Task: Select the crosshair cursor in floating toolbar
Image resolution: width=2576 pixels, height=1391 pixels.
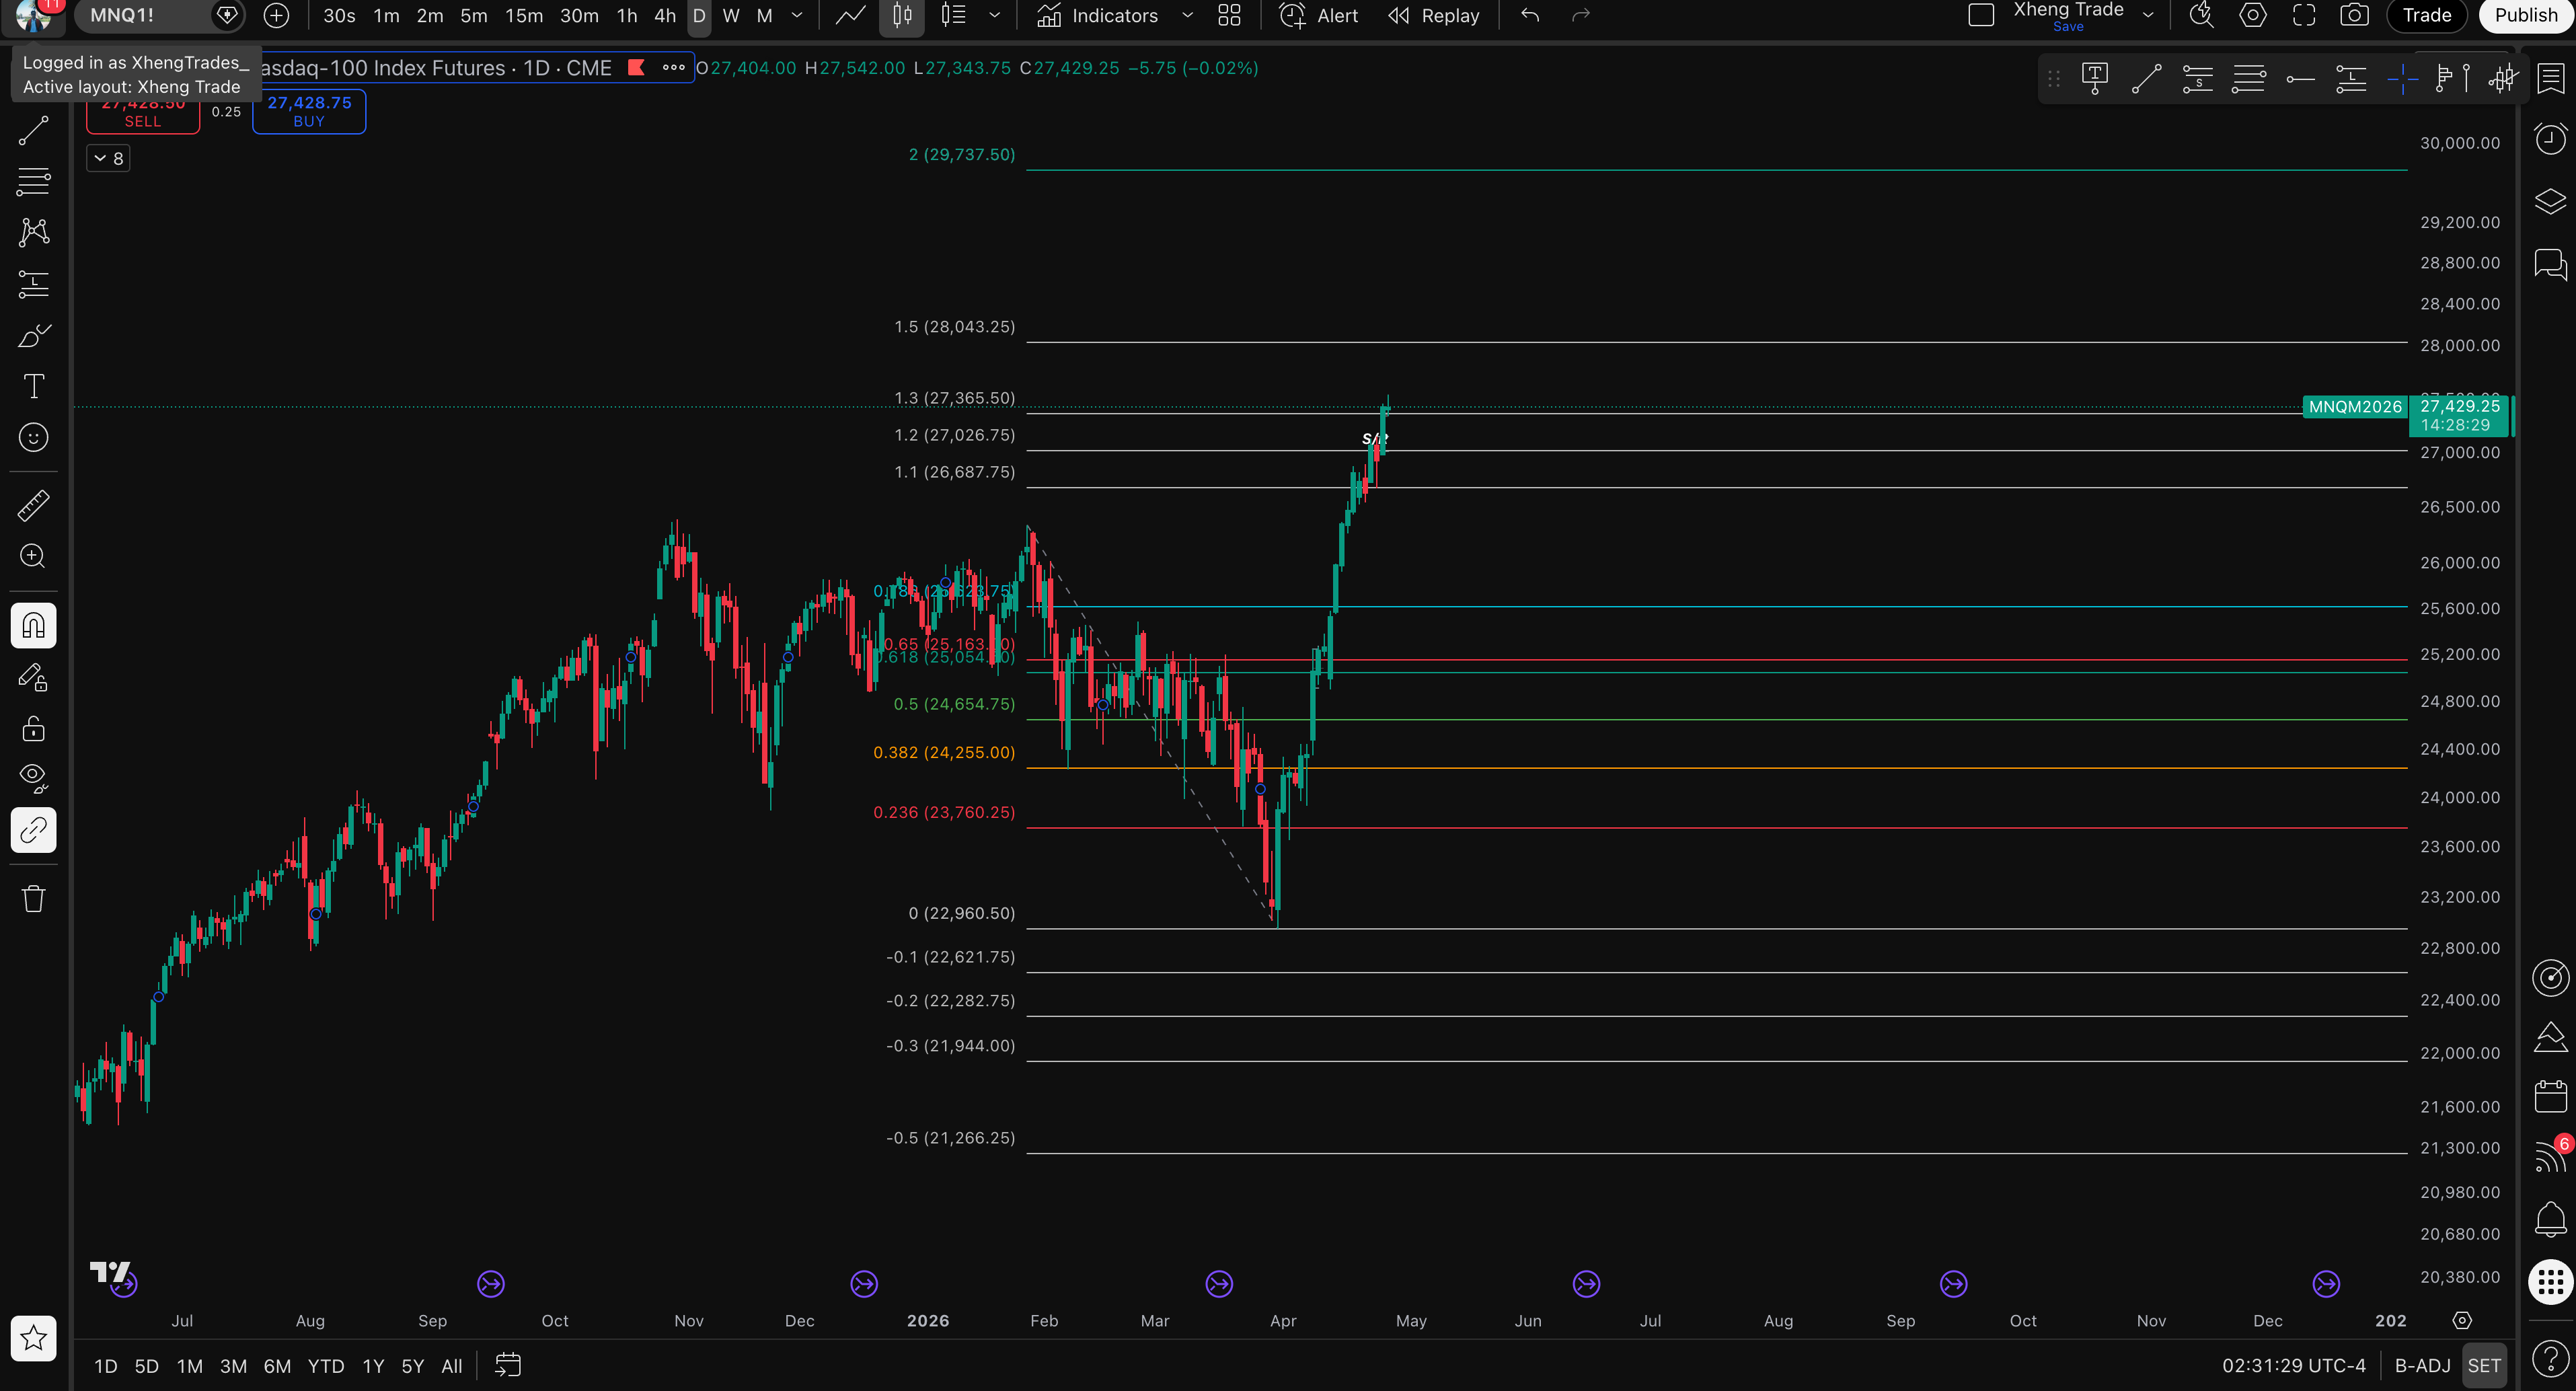Action: point(2402,78)
